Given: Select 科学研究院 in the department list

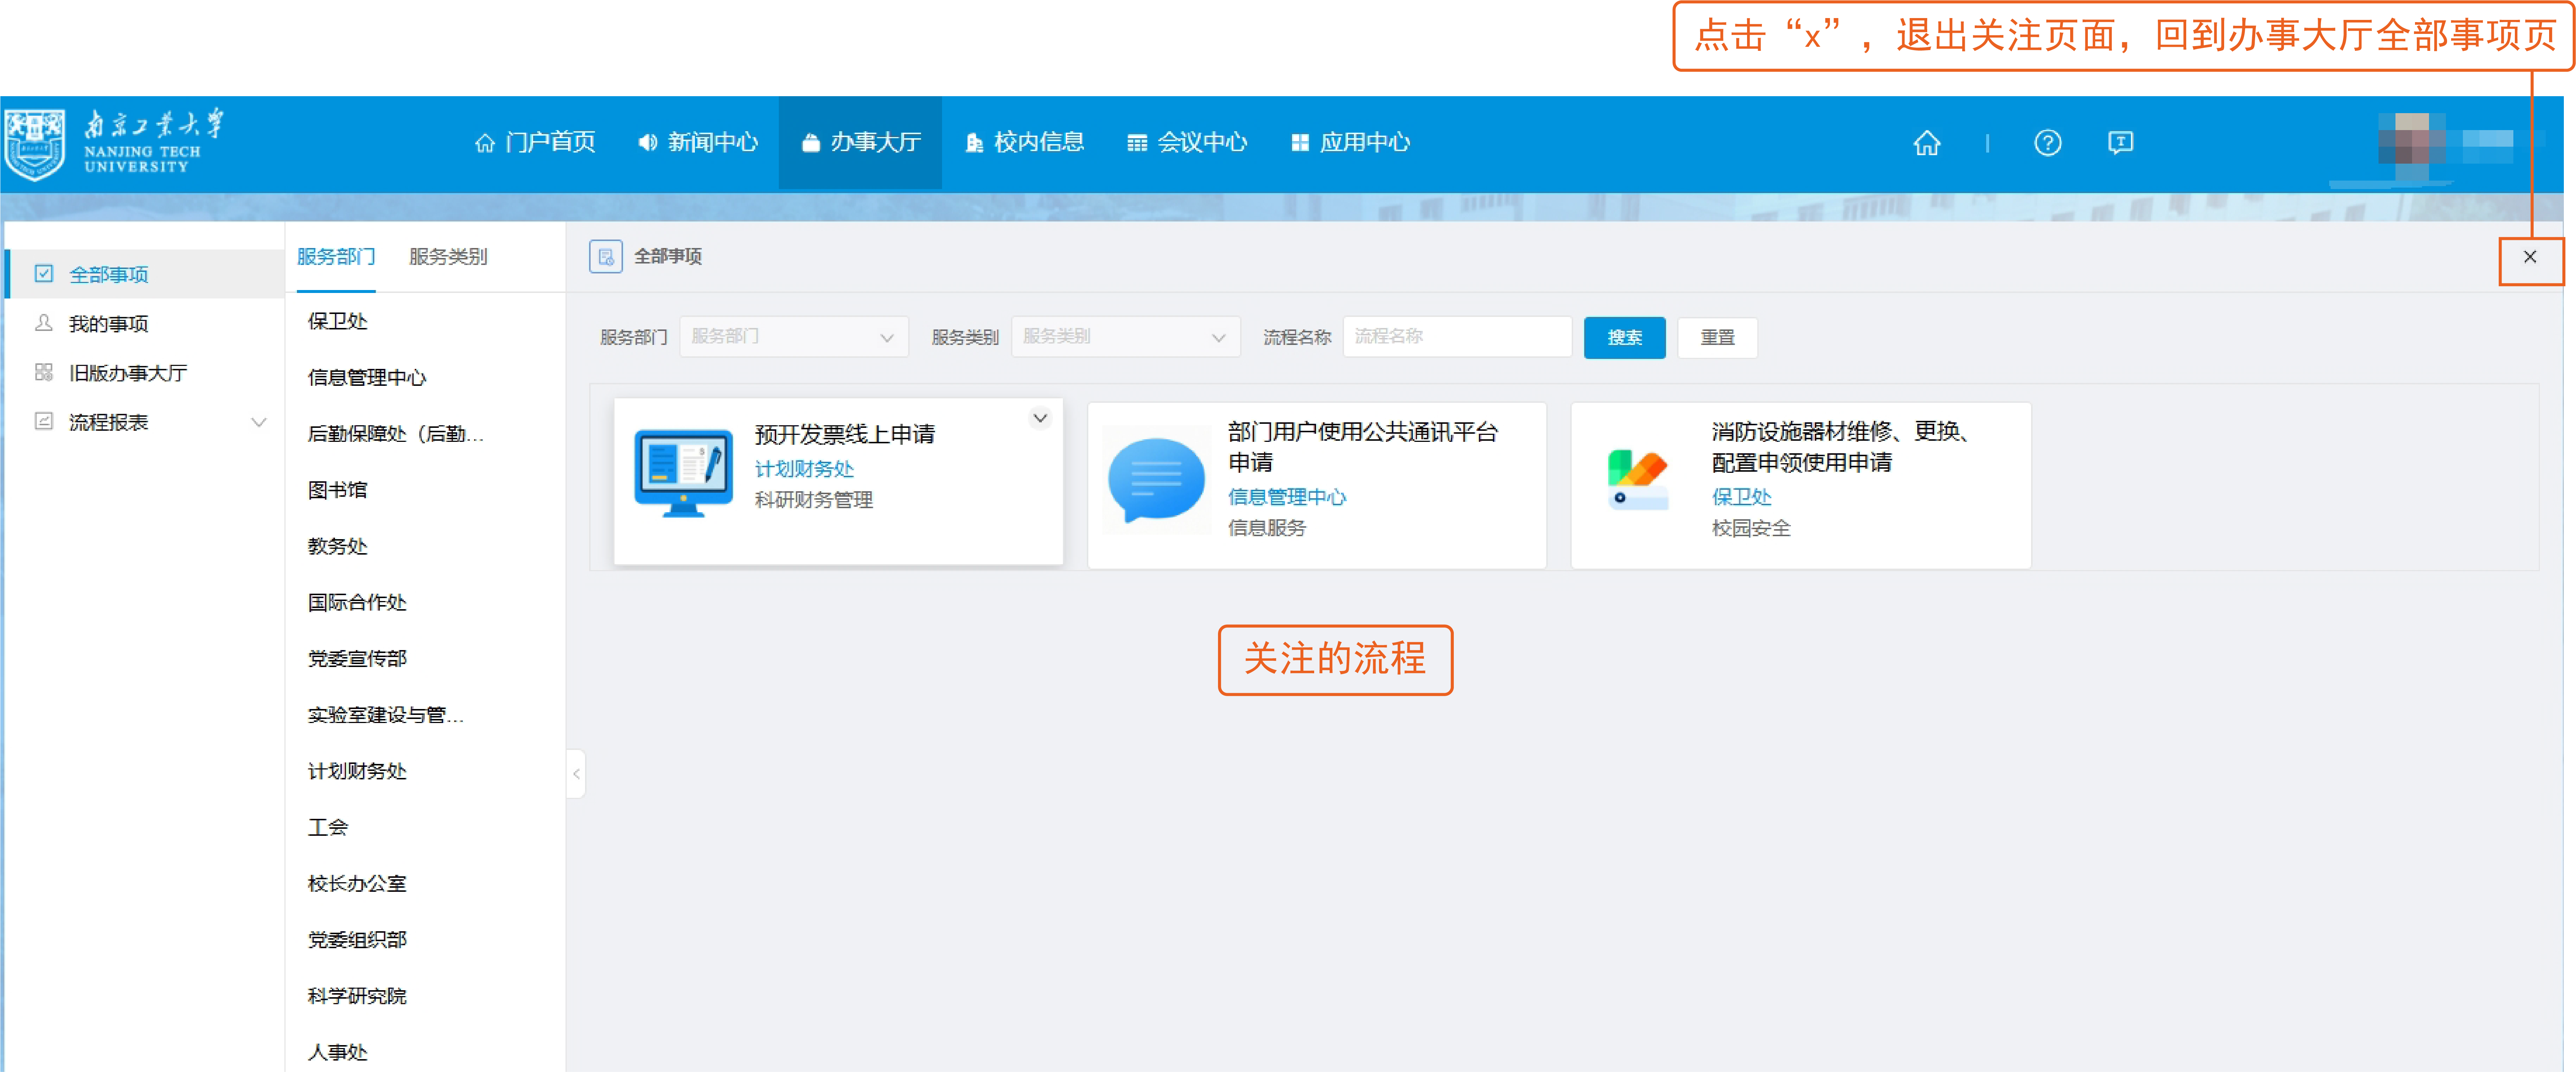Looking at the screenshot, I should click(x=357, y=996).
